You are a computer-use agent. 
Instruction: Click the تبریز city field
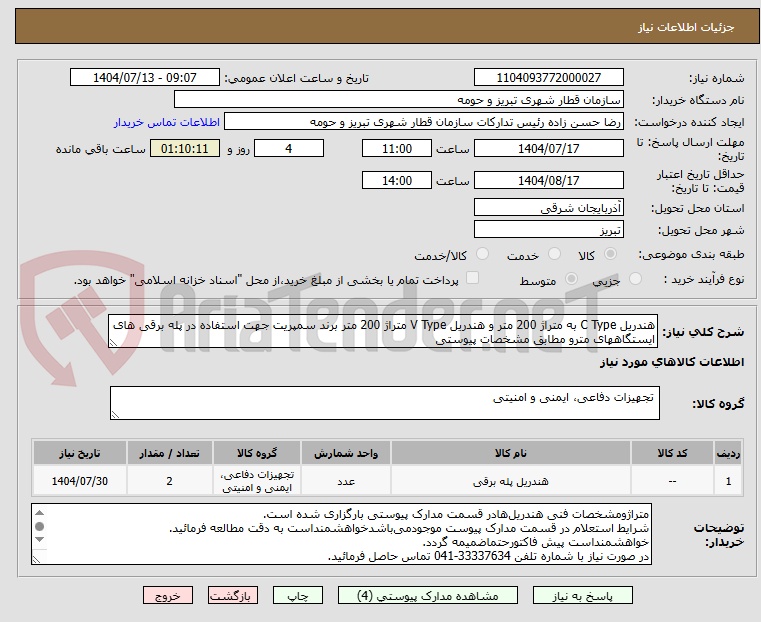tap(548, 229)
